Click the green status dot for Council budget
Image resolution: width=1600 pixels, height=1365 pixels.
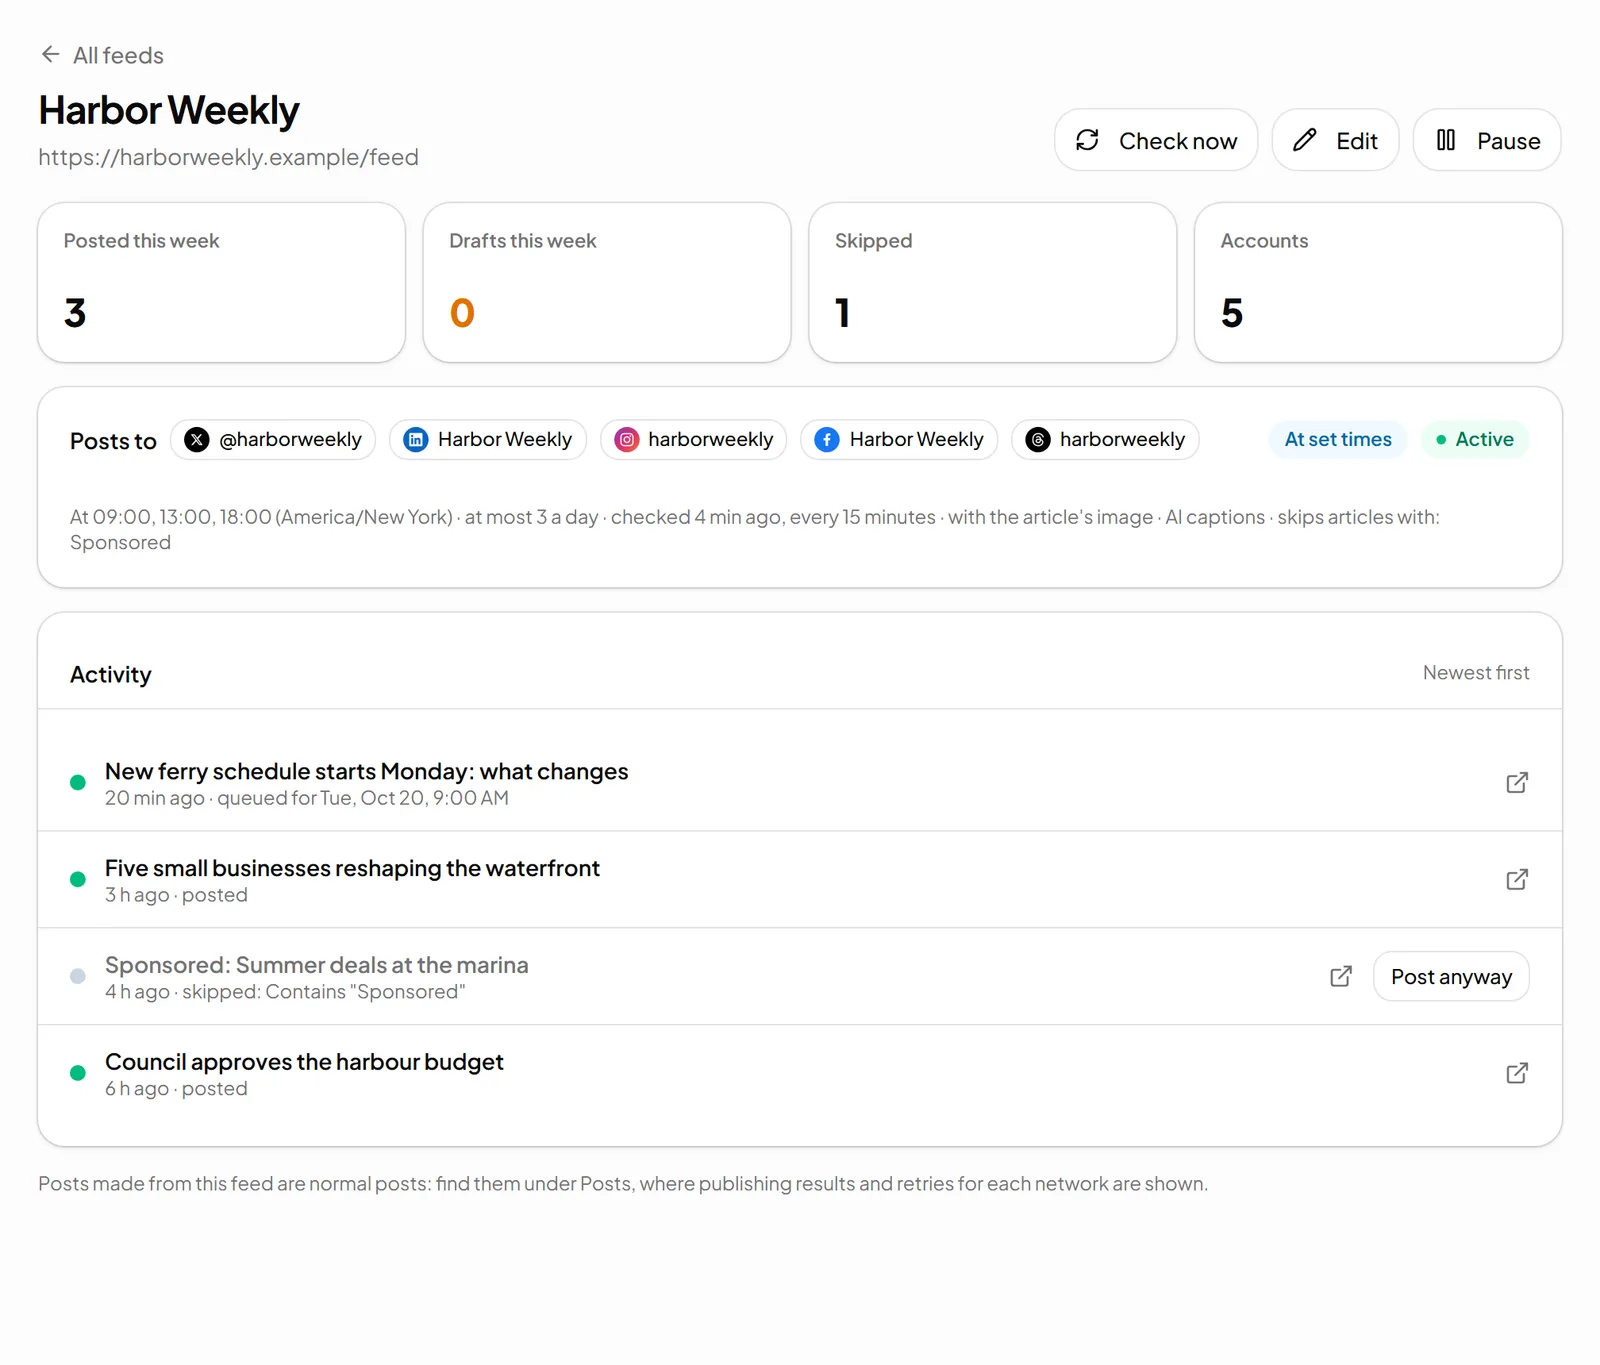(x=78, y=1074)
